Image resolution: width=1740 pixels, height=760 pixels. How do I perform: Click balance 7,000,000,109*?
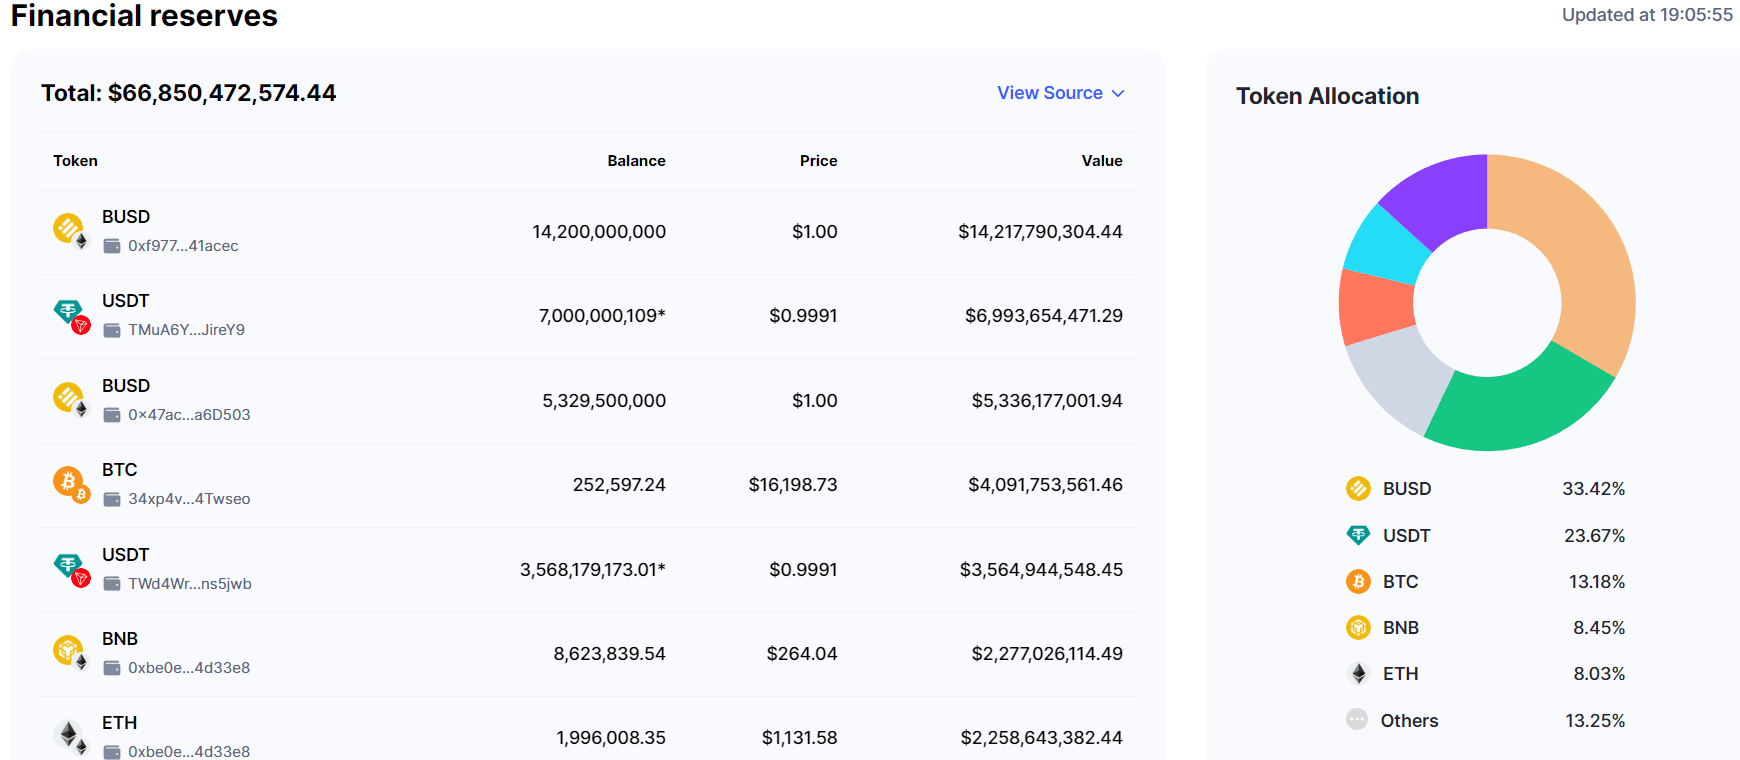click(602, 316)
